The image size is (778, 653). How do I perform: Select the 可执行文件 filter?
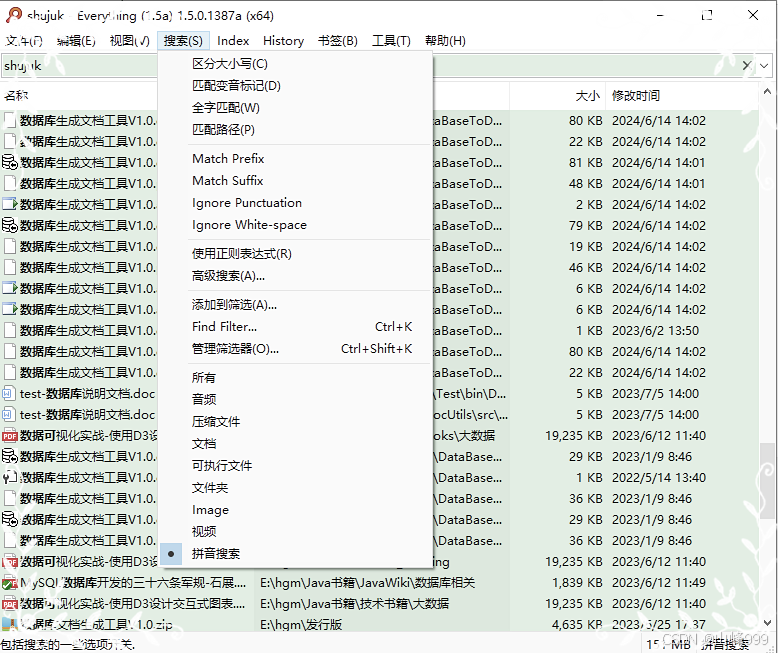pyautogui.click(x=295, y=465)
